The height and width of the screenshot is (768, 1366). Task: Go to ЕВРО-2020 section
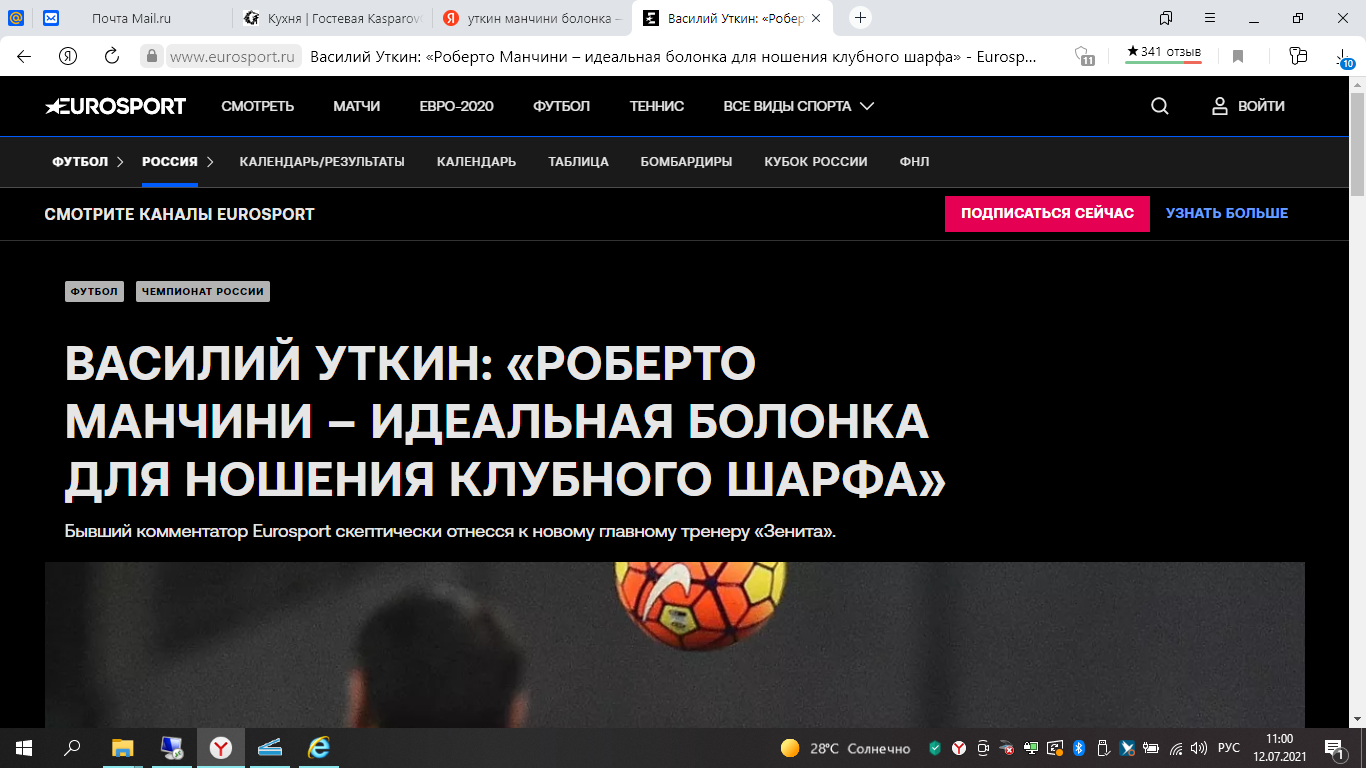tap(457, 106)
